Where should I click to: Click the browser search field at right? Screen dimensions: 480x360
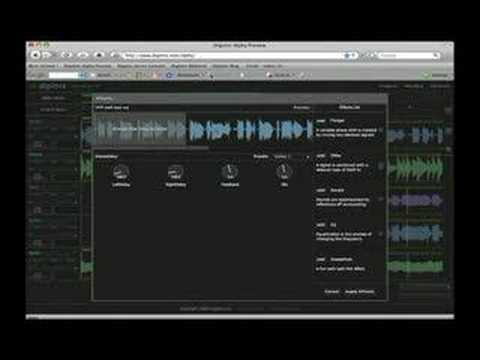(x=409, y=55)
